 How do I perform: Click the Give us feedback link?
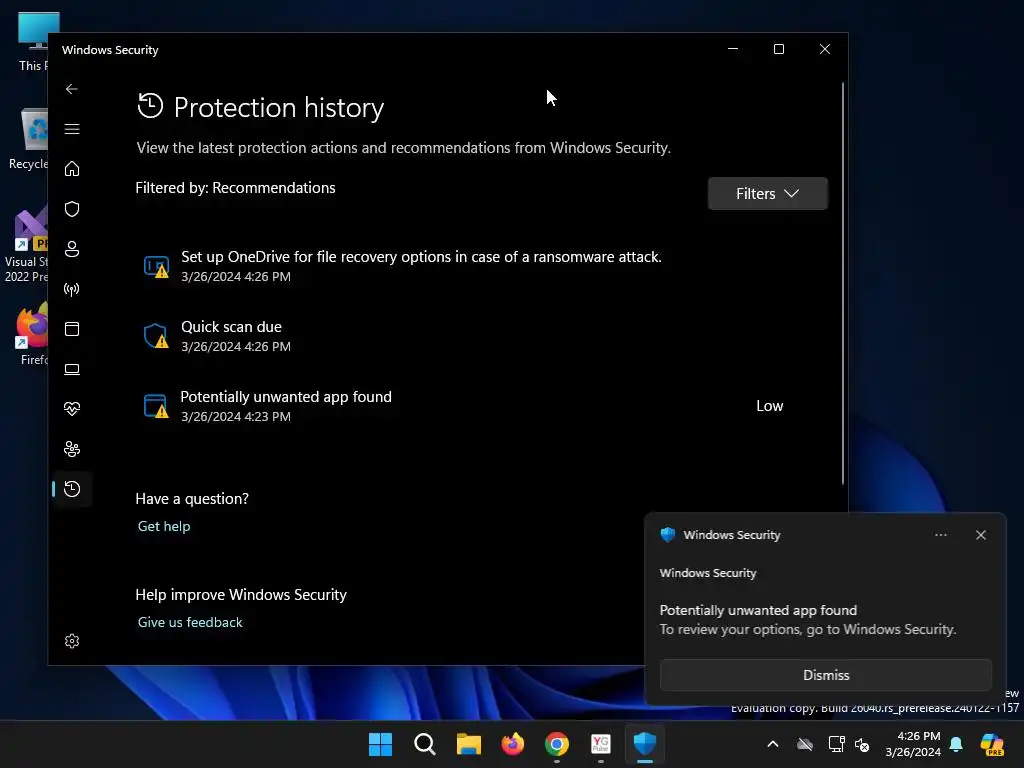(190, 622)
